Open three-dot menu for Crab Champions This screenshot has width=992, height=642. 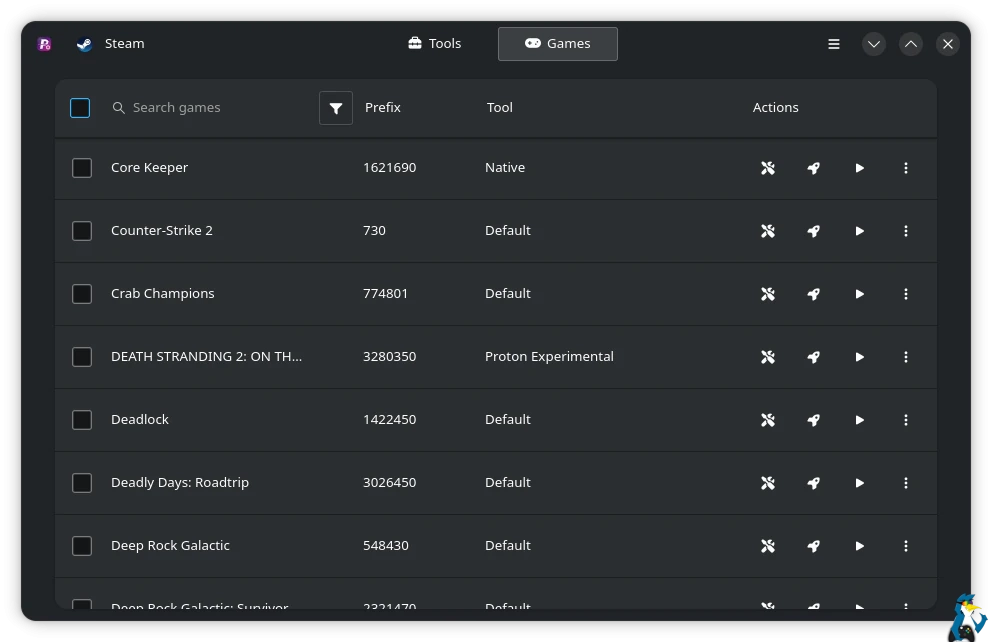tap(905, 293)
